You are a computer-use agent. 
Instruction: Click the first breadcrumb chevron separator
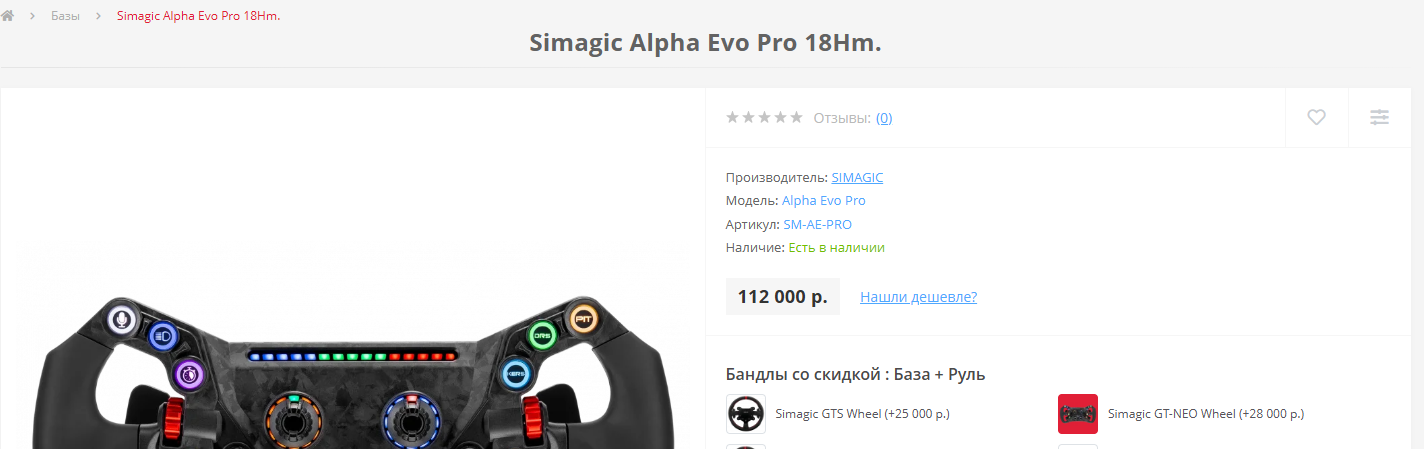click(x=33, y=16)
